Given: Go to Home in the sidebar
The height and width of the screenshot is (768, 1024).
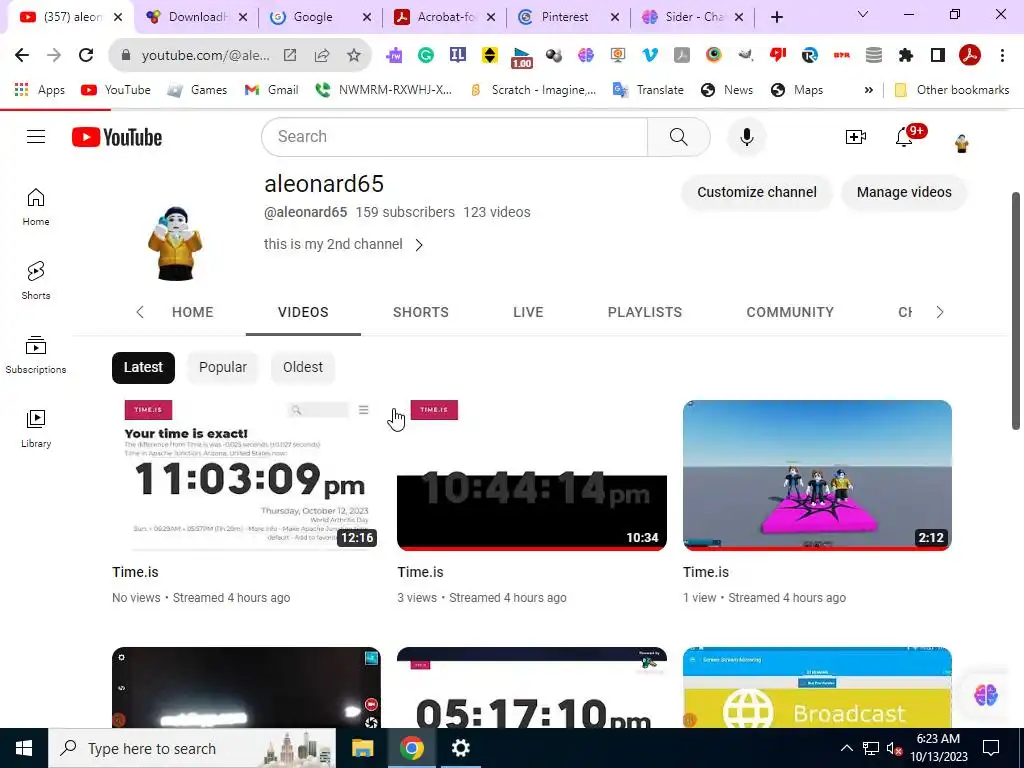Looking at the screenshot, I should pos(36,207).
